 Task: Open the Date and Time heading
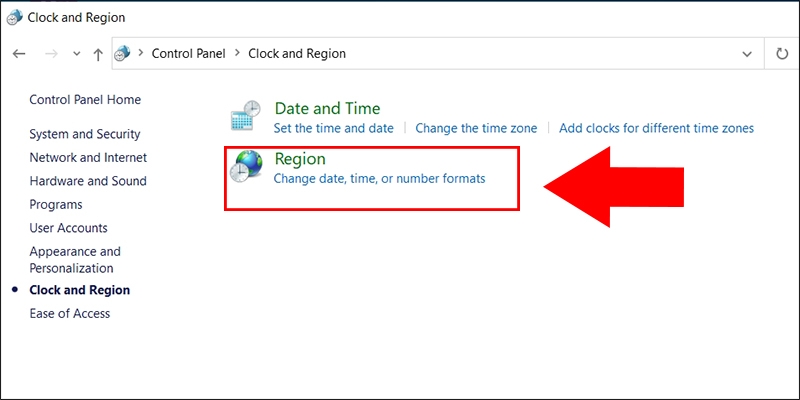327,108
